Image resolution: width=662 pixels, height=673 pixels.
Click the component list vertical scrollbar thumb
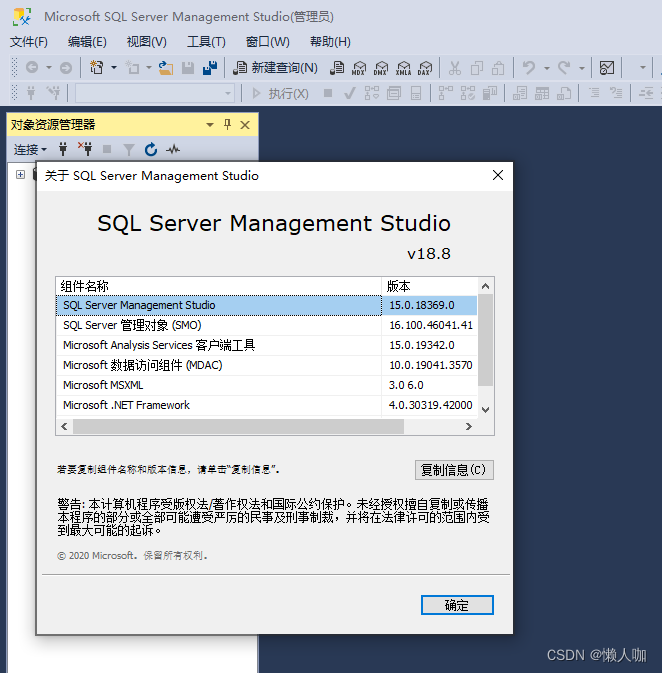(486, 340)
